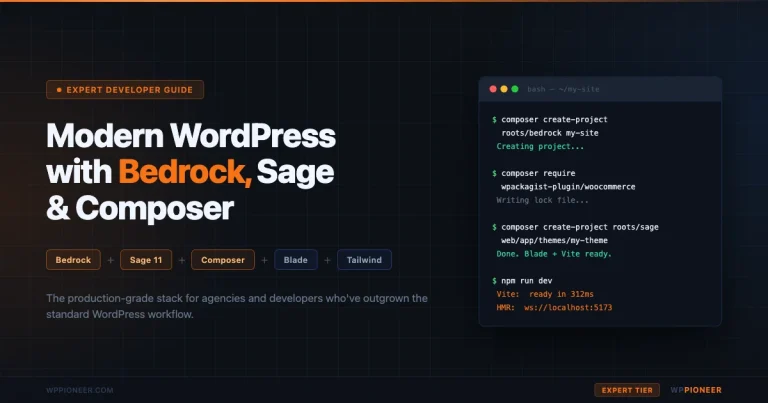
Task: Select the Composer tag pill
Action: tap(223, 260)
